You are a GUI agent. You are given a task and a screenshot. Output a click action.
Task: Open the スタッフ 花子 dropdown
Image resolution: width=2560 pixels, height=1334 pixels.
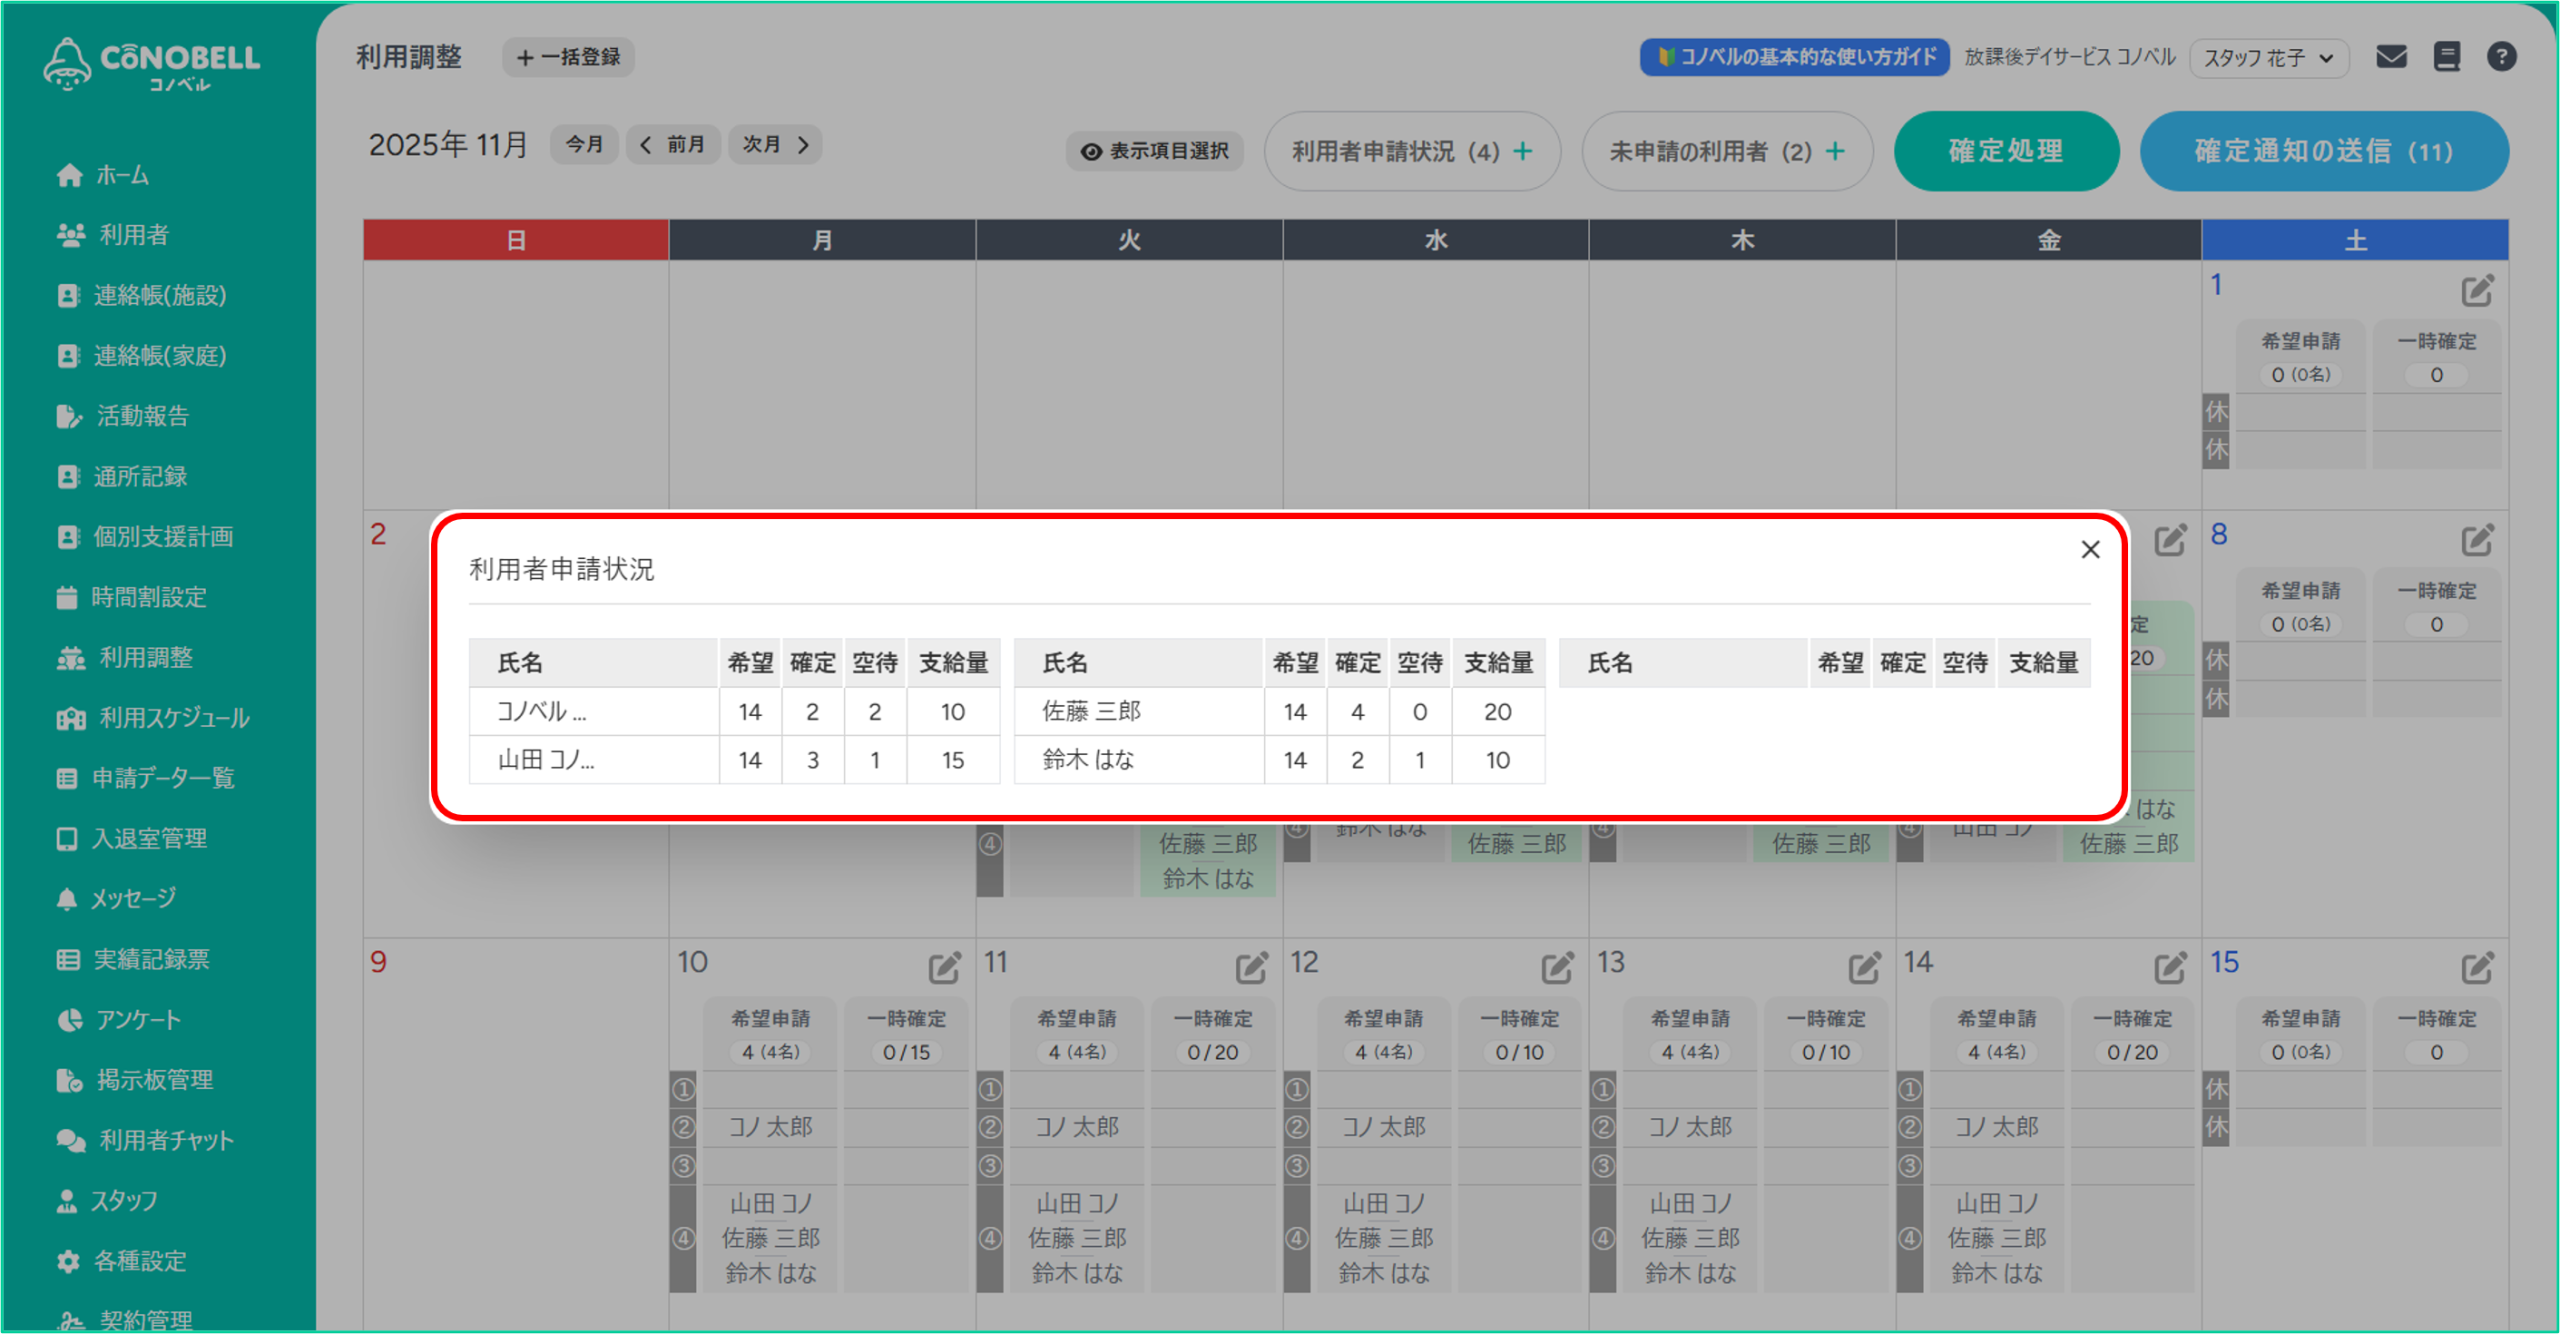(2268, 58)
